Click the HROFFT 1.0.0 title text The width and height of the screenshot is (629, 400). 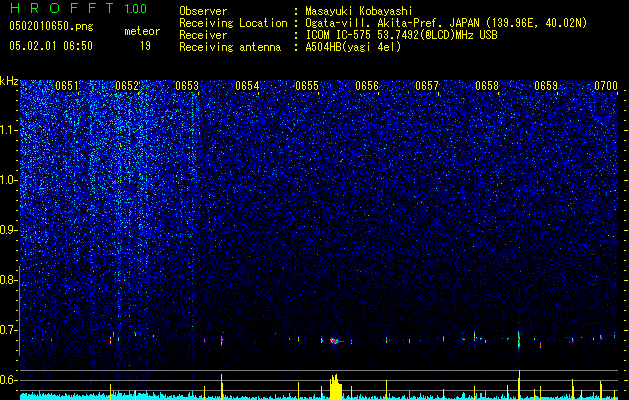(x=78, y=8)
